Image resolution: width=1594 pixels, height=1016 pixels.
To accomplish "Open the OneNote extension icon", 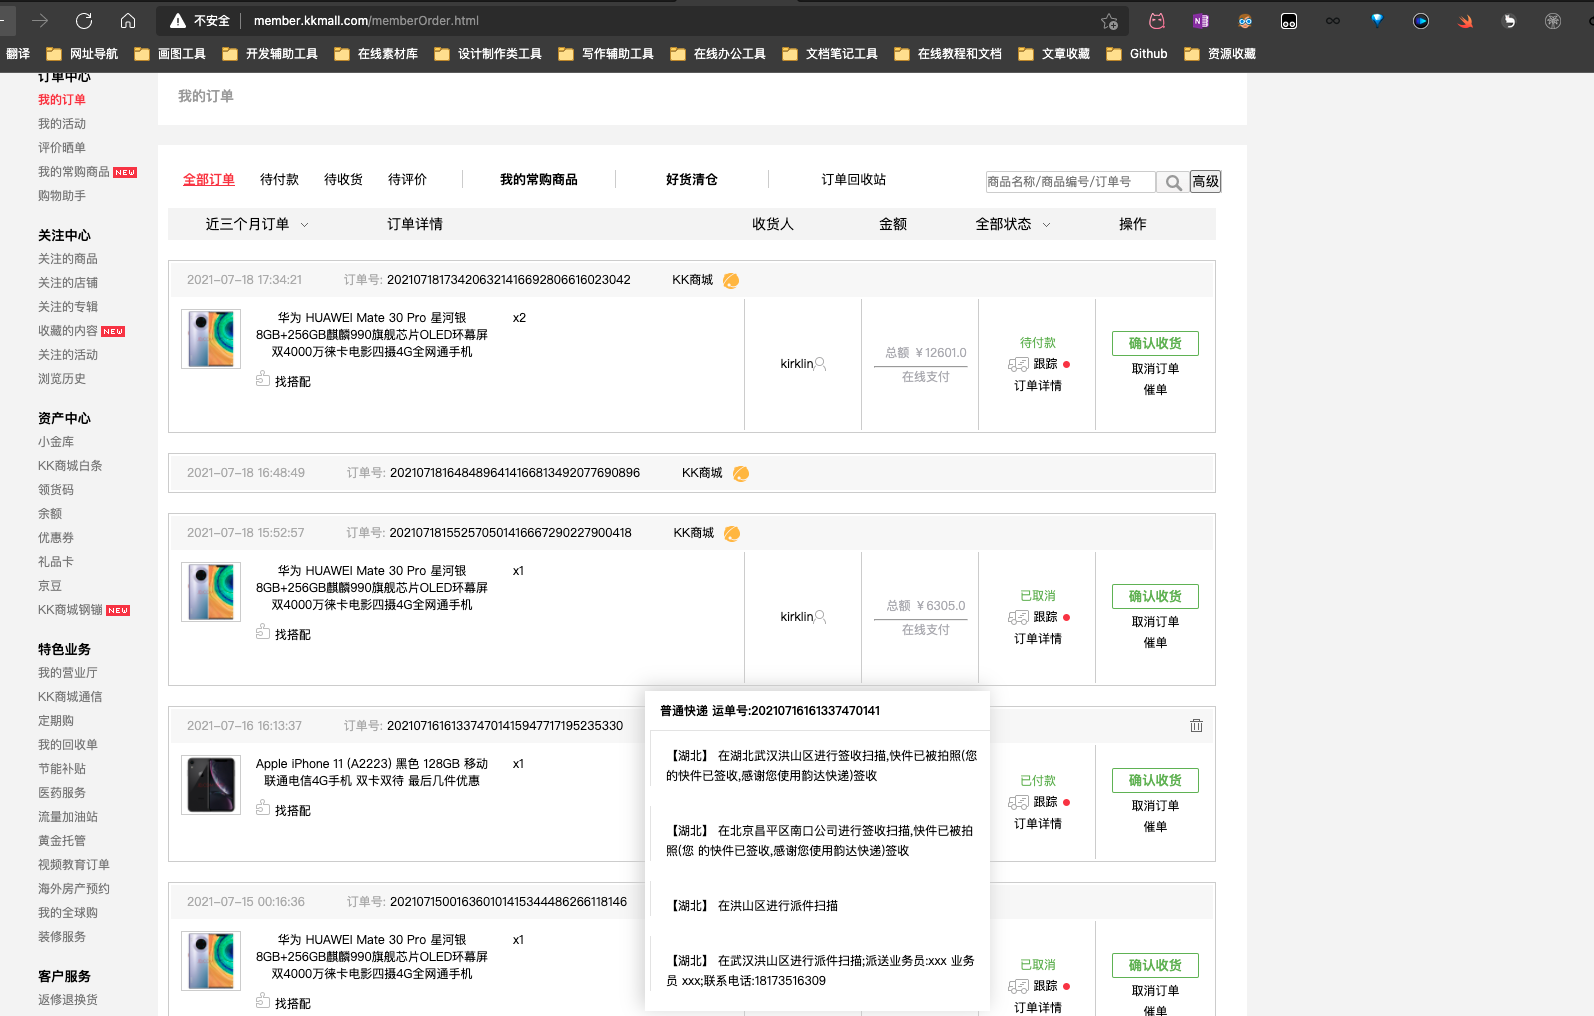I will [x=1201, y=21].
